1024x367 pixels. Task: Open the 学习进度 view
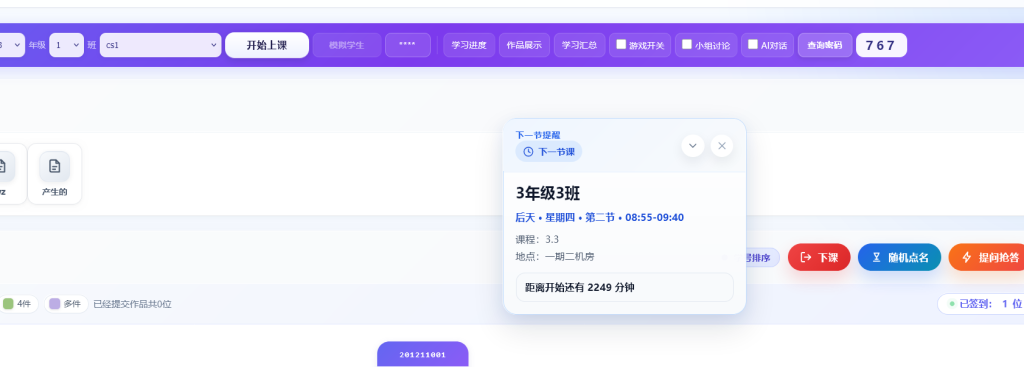click(x=469, y=45)
